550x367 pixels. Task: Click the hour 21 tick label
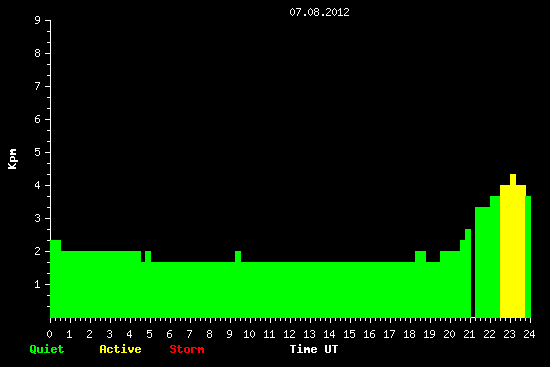[x=469, y=334]
